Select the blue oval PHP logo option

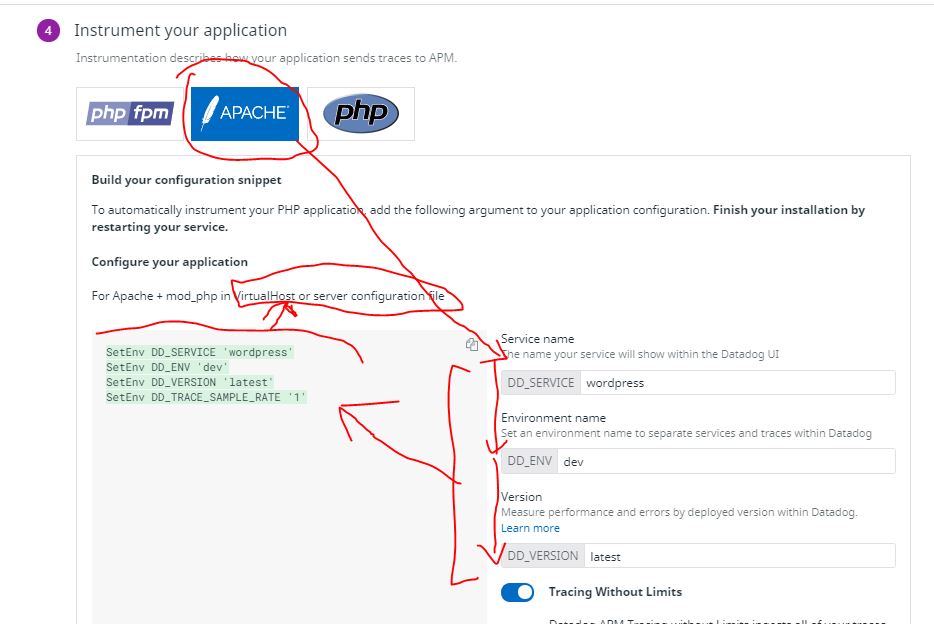coord(360,113)
